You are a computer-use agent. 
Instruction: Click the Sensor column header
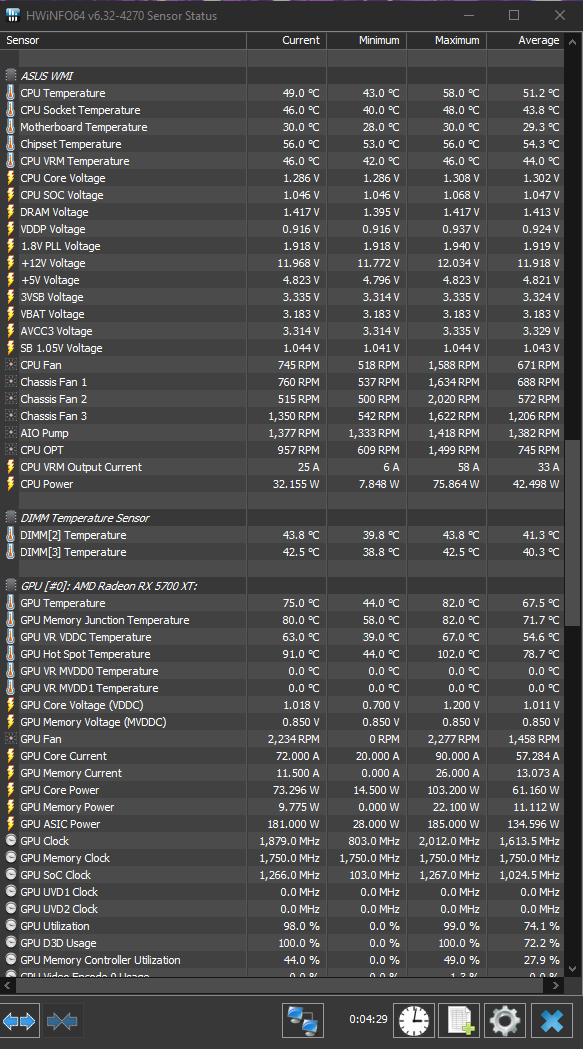(123, 40)
